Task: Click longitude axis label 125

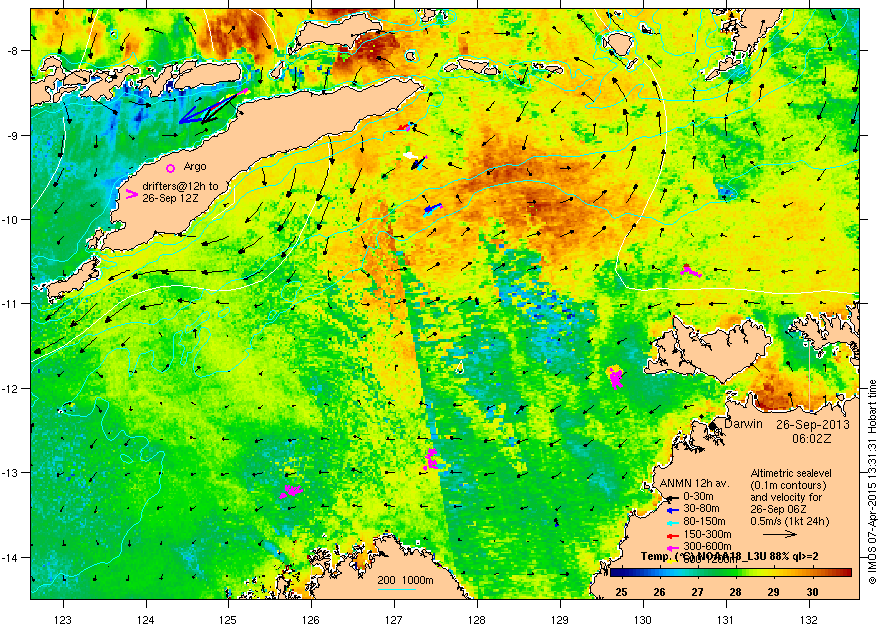Action: (x=228, y=620)
